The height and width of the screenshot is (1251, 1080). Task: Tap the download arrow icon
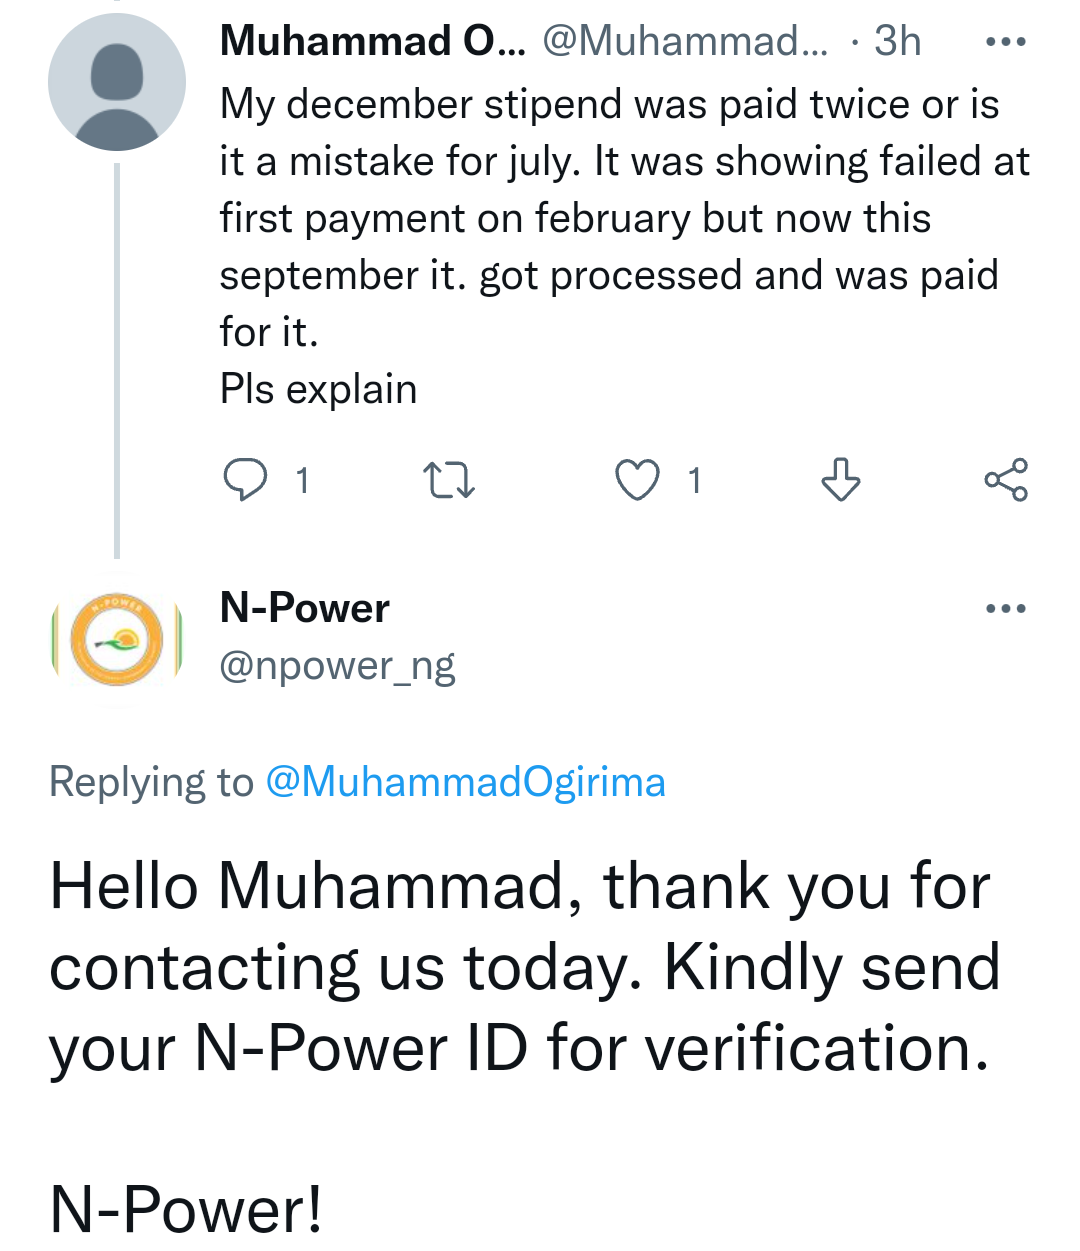(x=840, y=480)
